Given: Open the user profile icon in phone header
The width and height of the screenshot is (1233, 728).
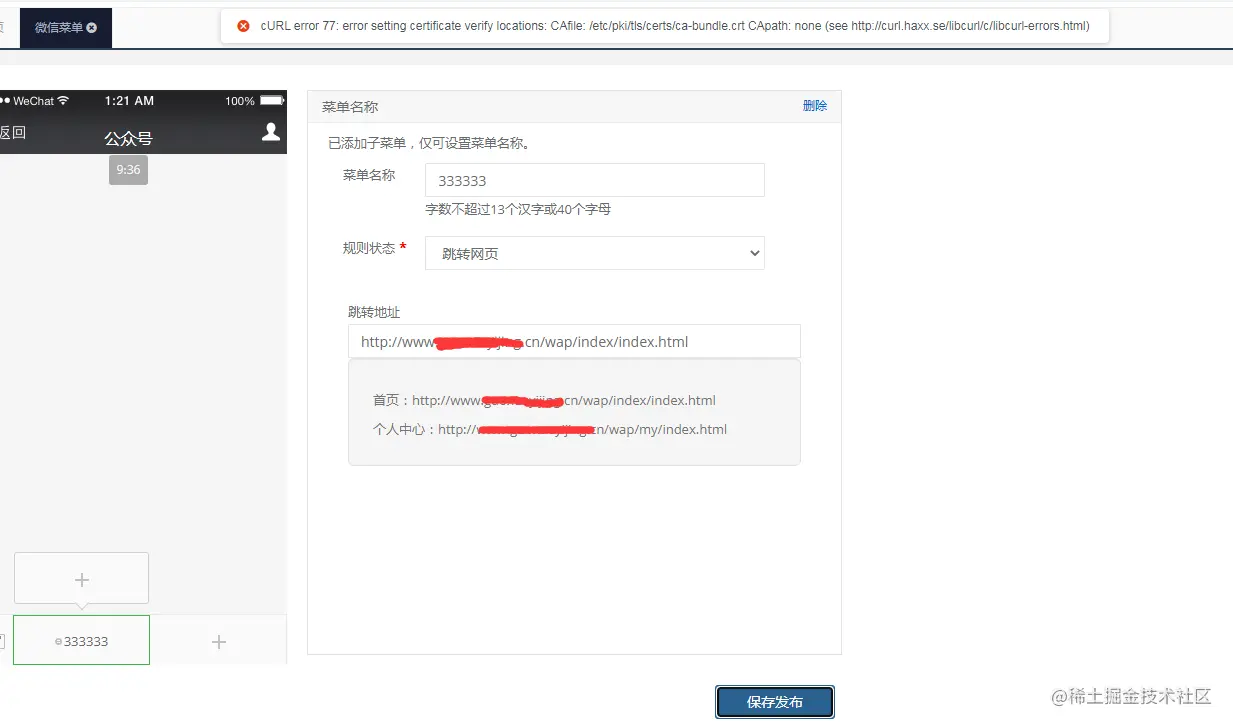Looking at the screenshot, I should coord(271,132).
